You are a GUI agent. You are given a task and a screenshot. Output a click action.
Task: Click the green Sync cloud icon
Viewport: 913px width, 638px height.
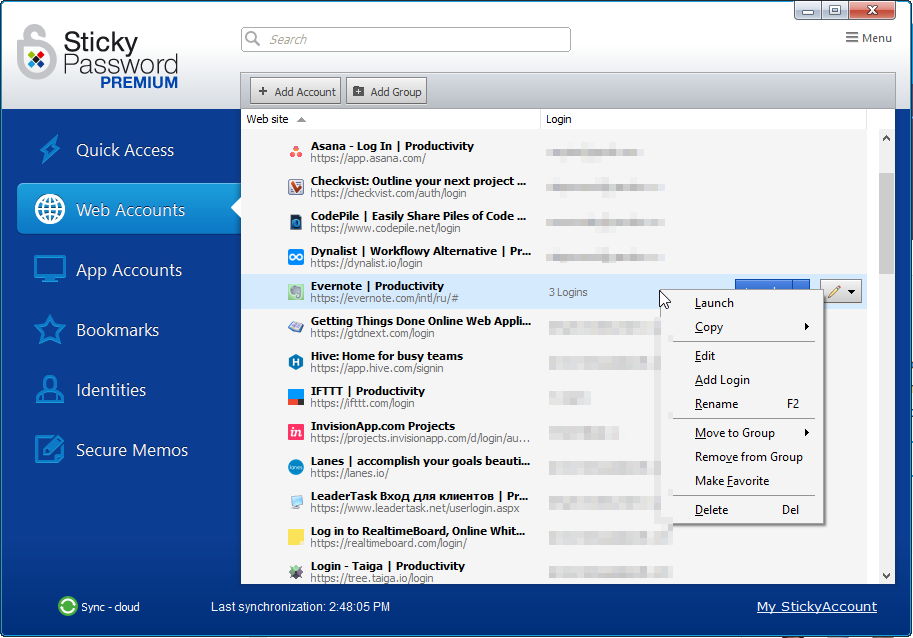tap(68, 607)
